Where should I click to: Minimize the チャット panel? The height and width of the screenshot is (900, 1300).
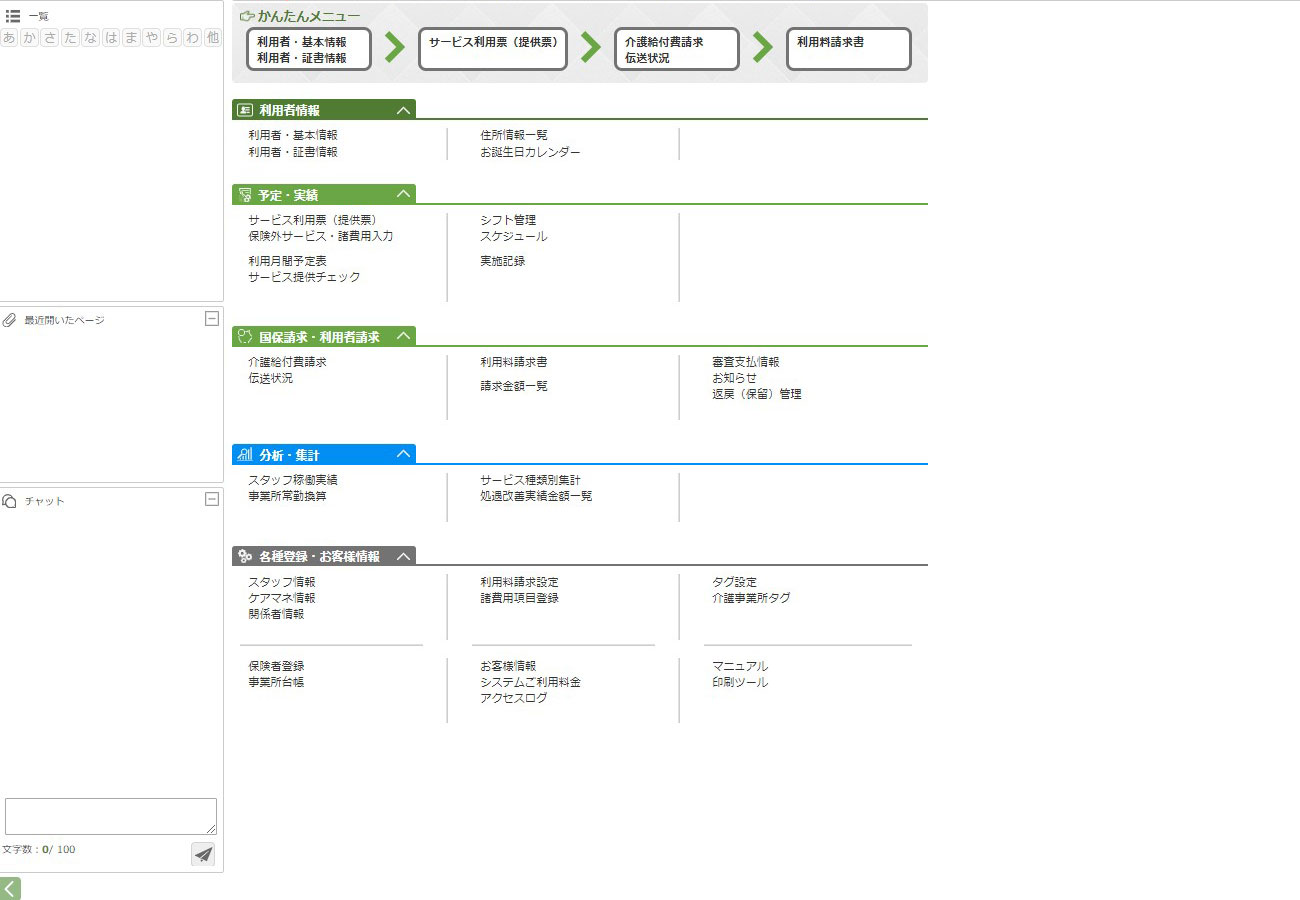point(211,499)
